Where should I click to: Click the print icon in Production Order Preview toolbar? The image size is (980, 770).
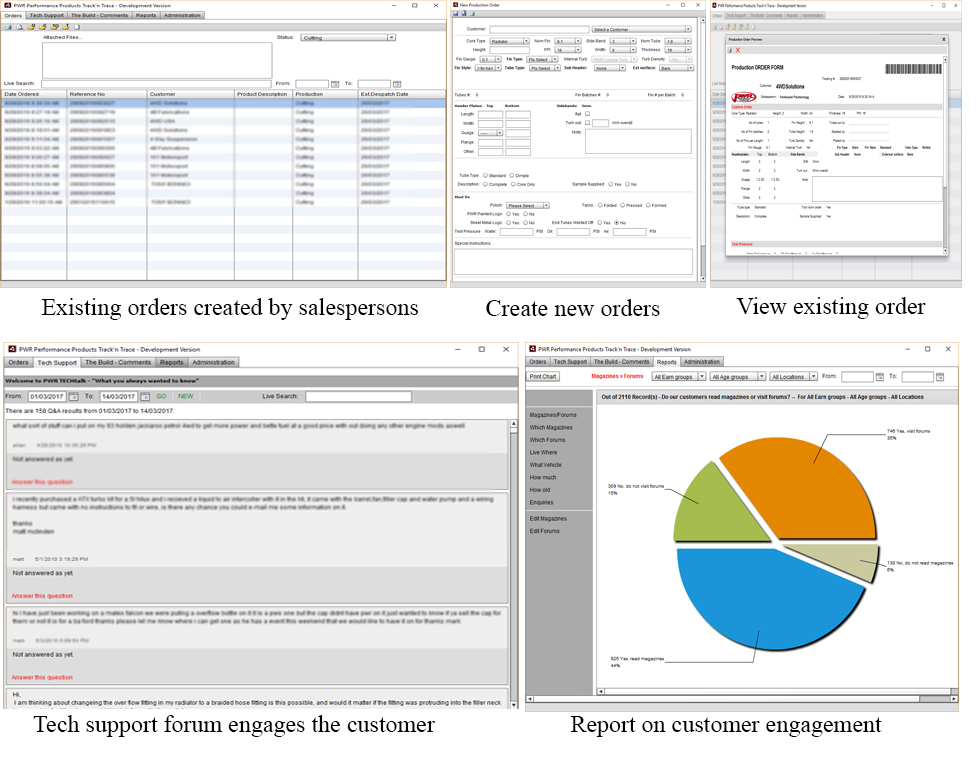[730, 50]
